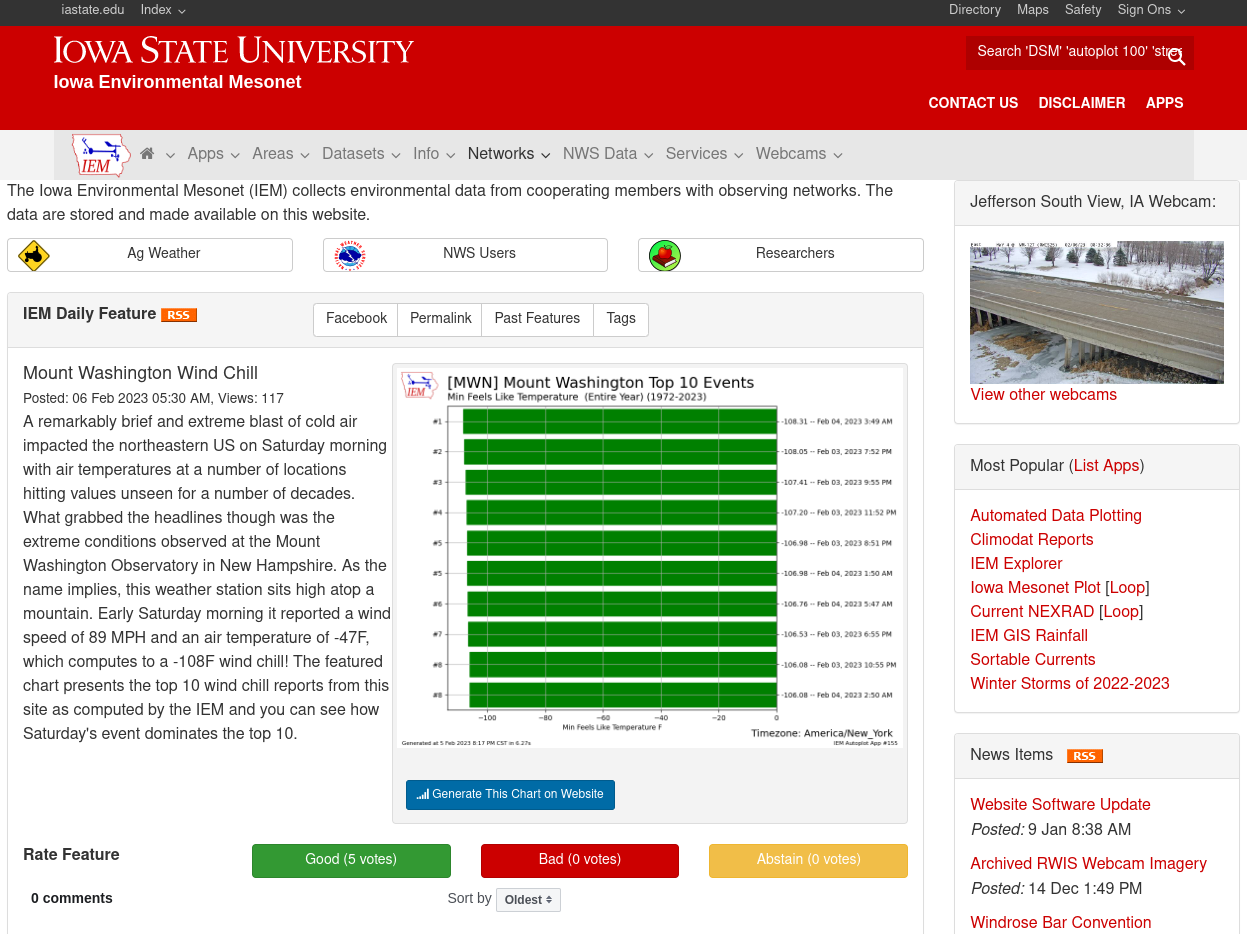
Task: Open Automated Data Plotting
Action: [x=1056, y=516]
